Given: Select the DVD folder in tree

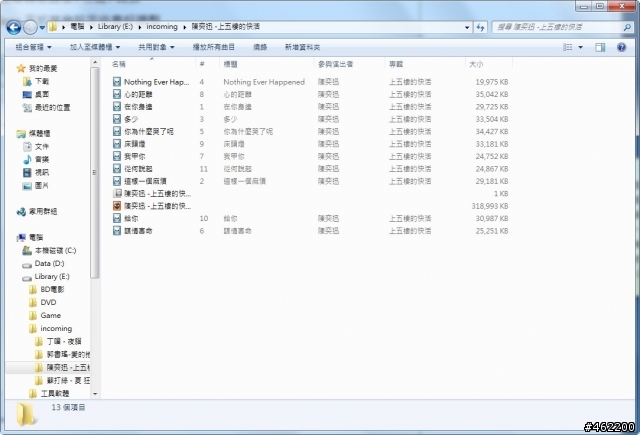Looking at the screenshot, I should coord(48,302).
